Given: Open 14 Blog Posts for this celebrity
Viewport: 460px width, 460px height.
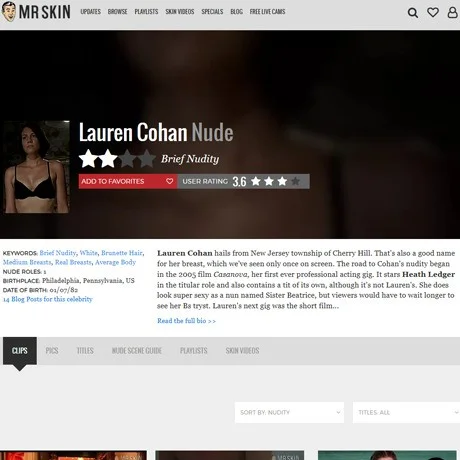Looking at the screenshot, I should click(48, 299).
